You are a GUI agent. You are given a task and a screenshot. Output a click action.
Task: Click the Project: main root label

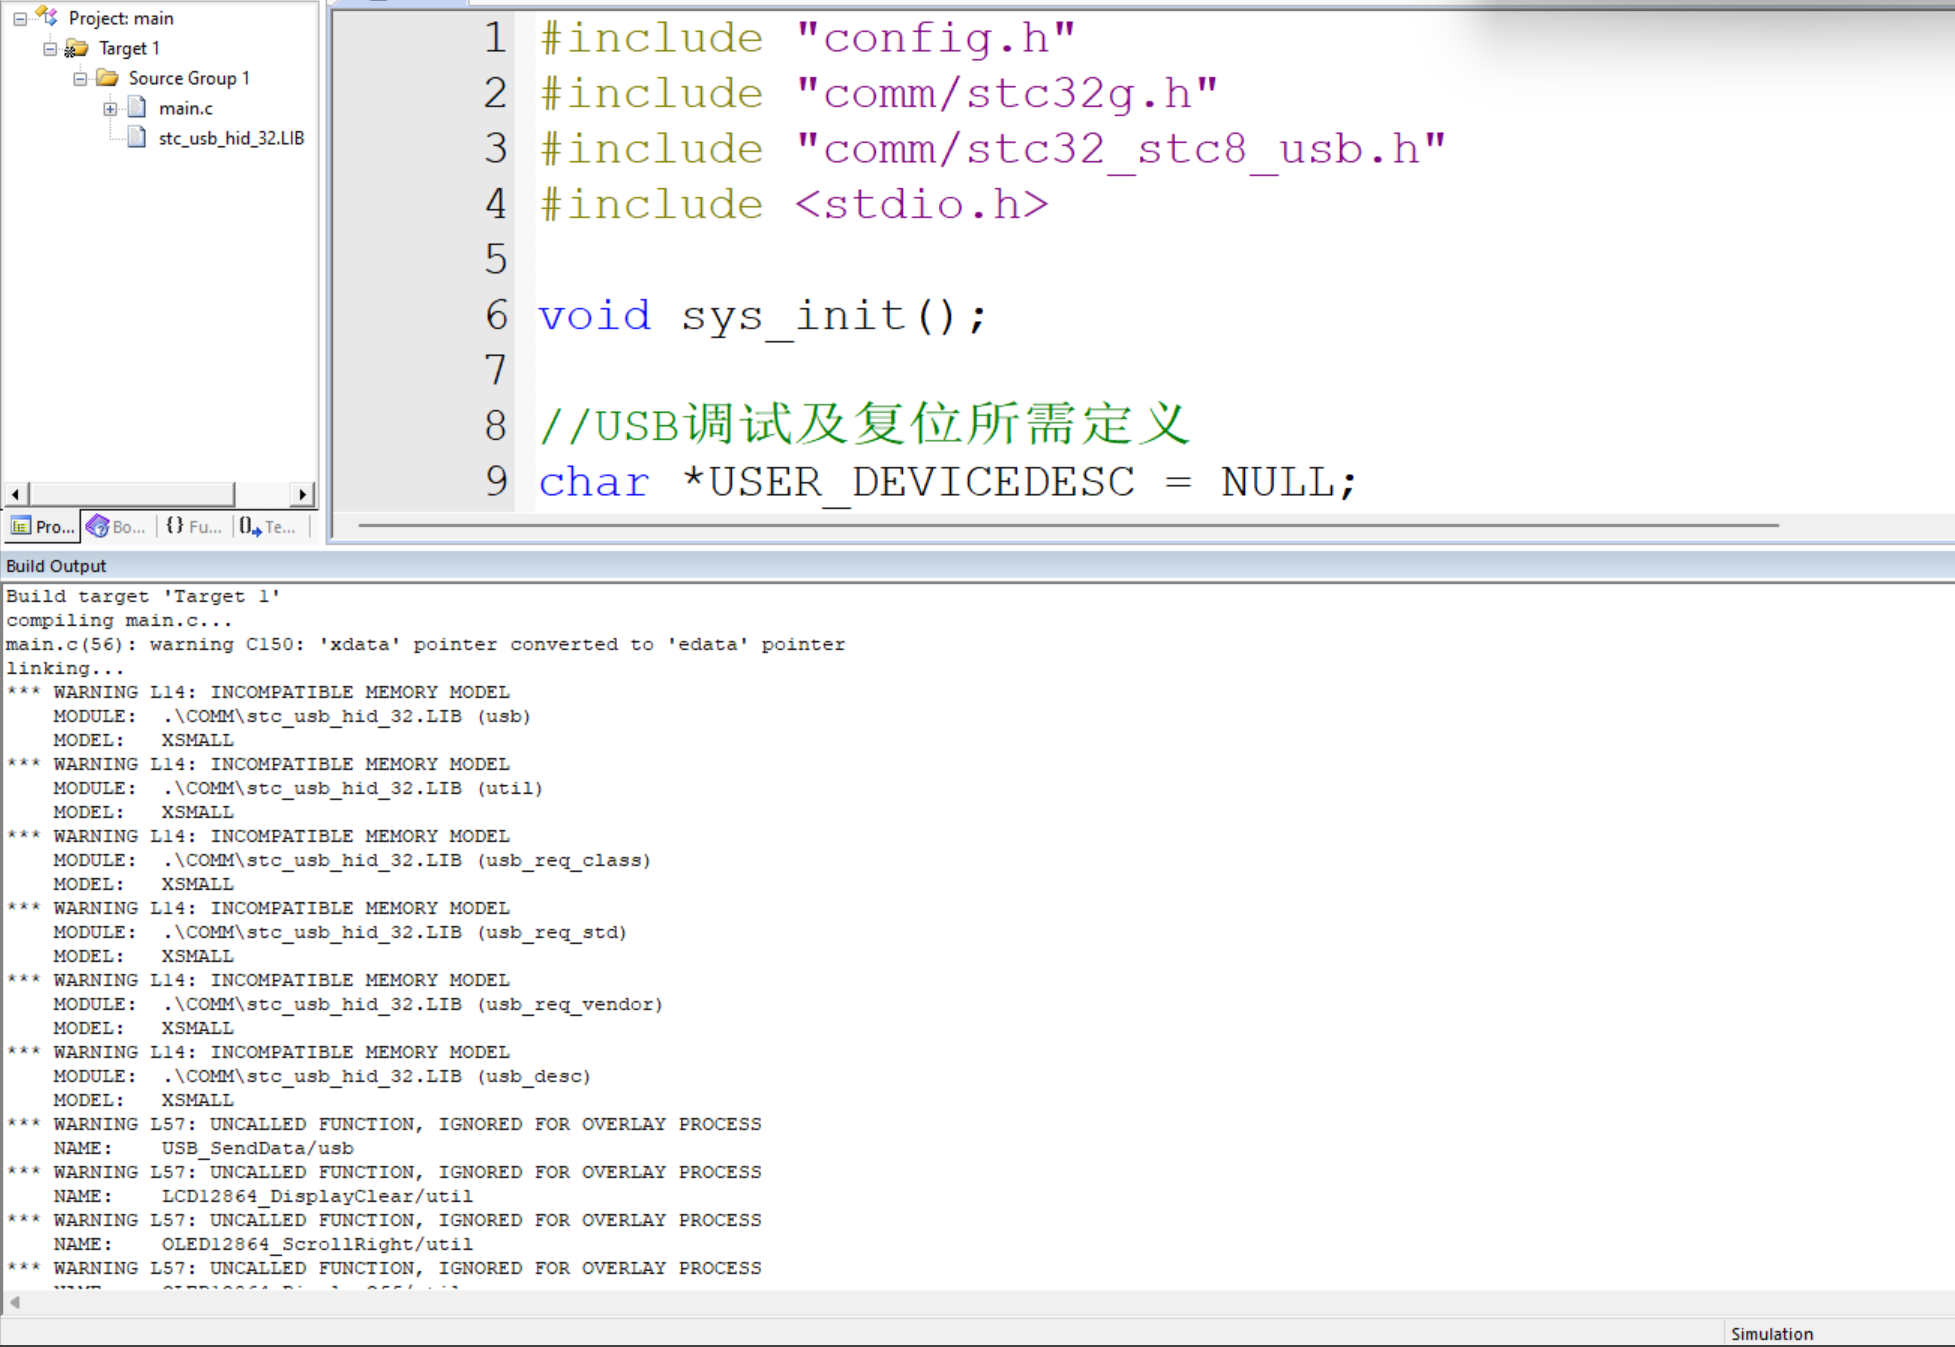point(121,18)
